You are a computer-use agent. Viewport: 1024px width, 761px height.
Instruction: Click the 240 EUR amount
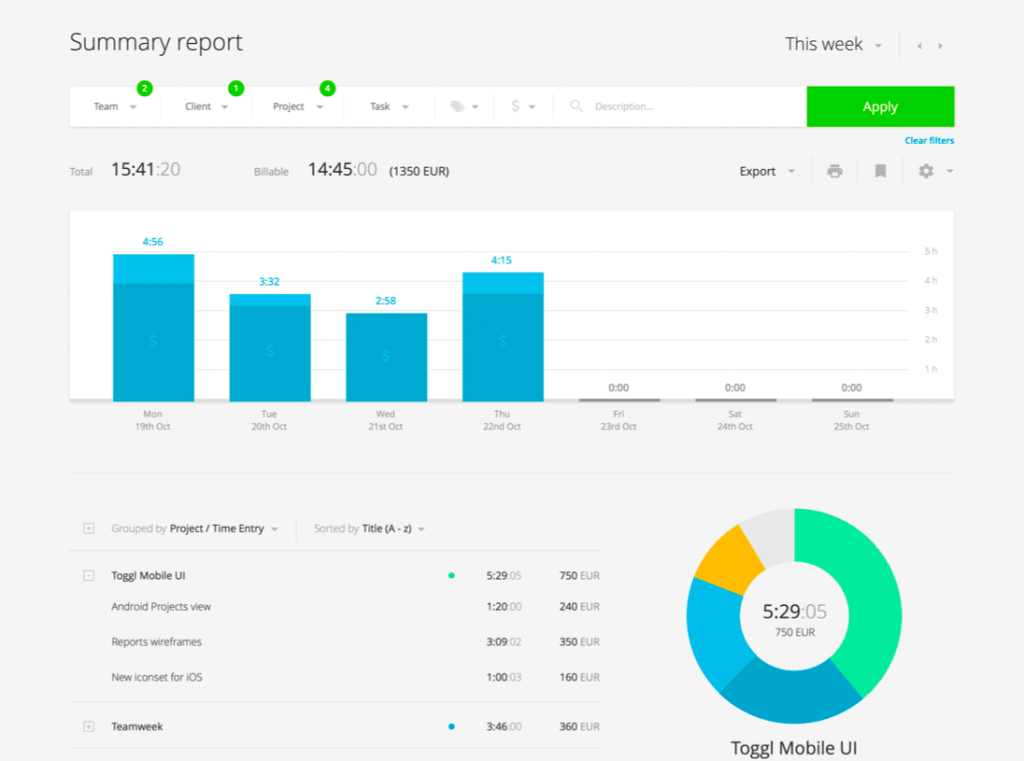pyautogui.click(x=579, y=607)
